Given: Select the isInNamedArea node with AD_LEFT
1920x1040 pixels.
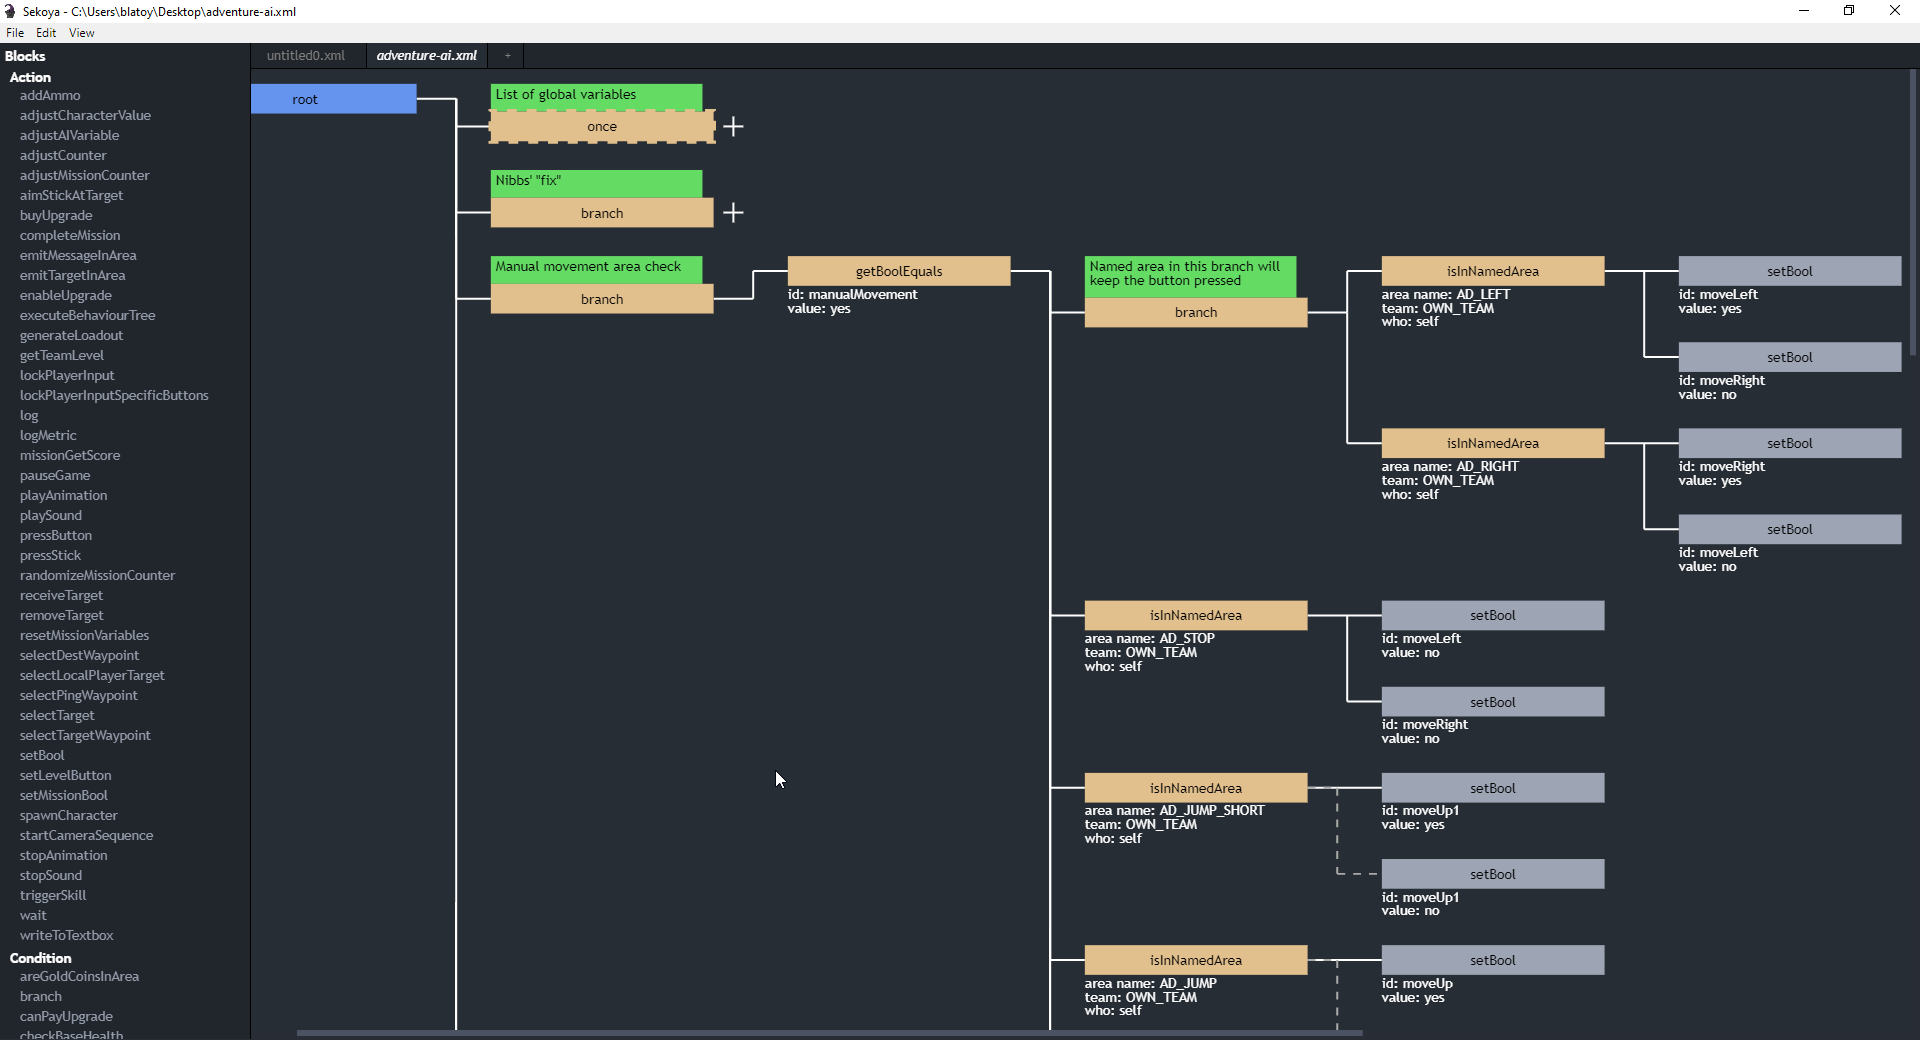Looking at the screenshot, I should click(x=1492, y=270).
